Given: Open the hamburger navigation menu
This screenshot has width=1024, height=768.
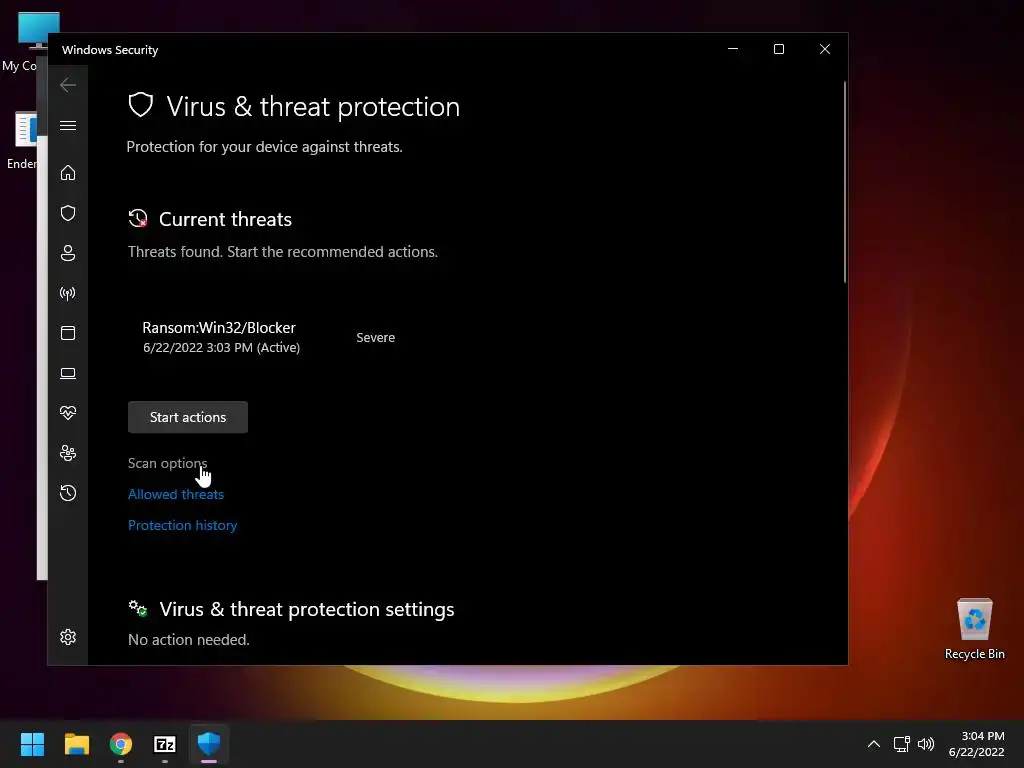Looking at the screenshot, I should pos(68,125).
